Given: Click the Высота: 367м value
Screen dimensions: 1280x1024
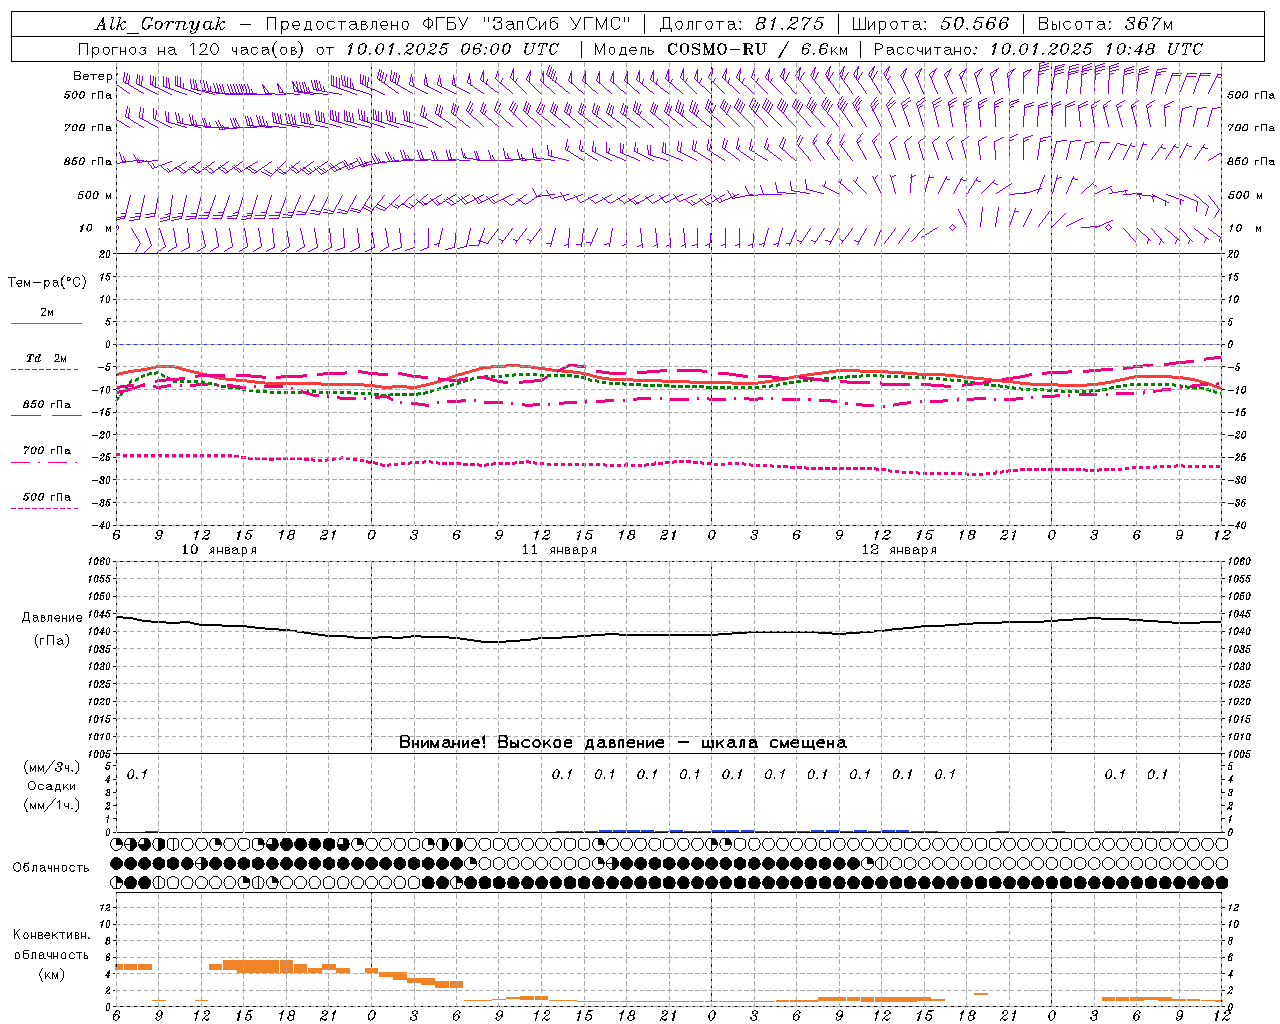Looking at the screenshot, I should (x=1105, y=24).
